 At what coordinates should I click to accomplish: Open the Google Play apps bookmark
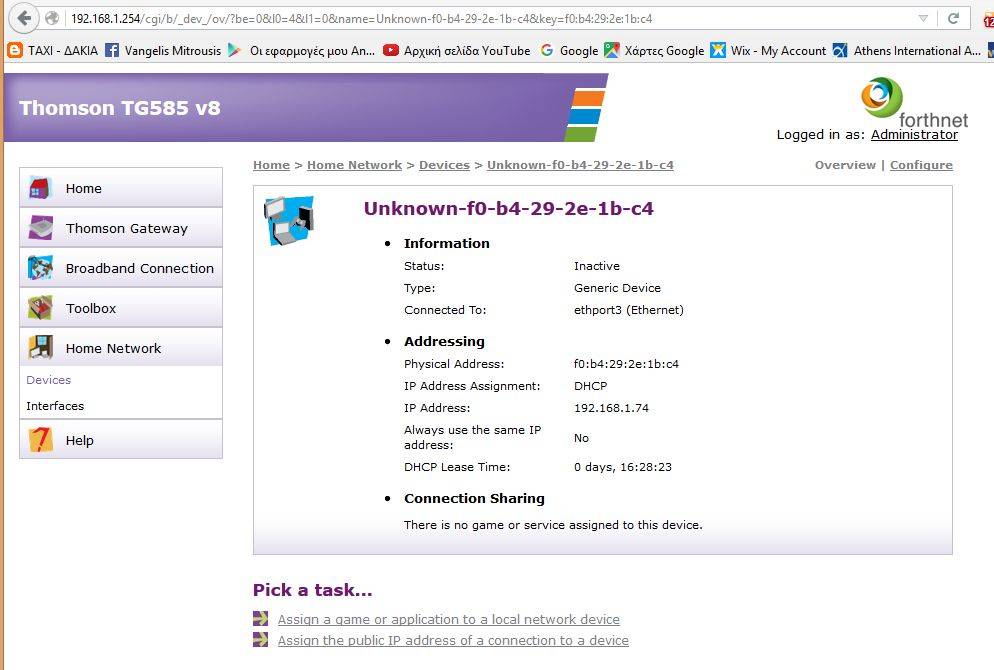[x=301, y=51]
